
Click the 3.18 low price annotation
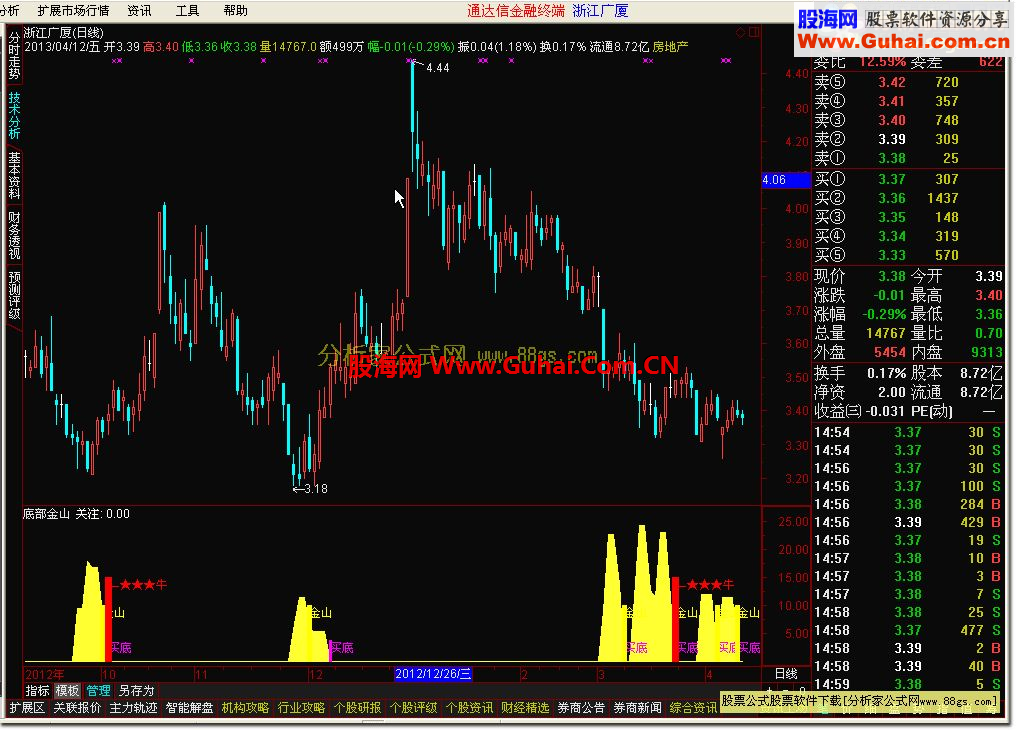point(316,489)
